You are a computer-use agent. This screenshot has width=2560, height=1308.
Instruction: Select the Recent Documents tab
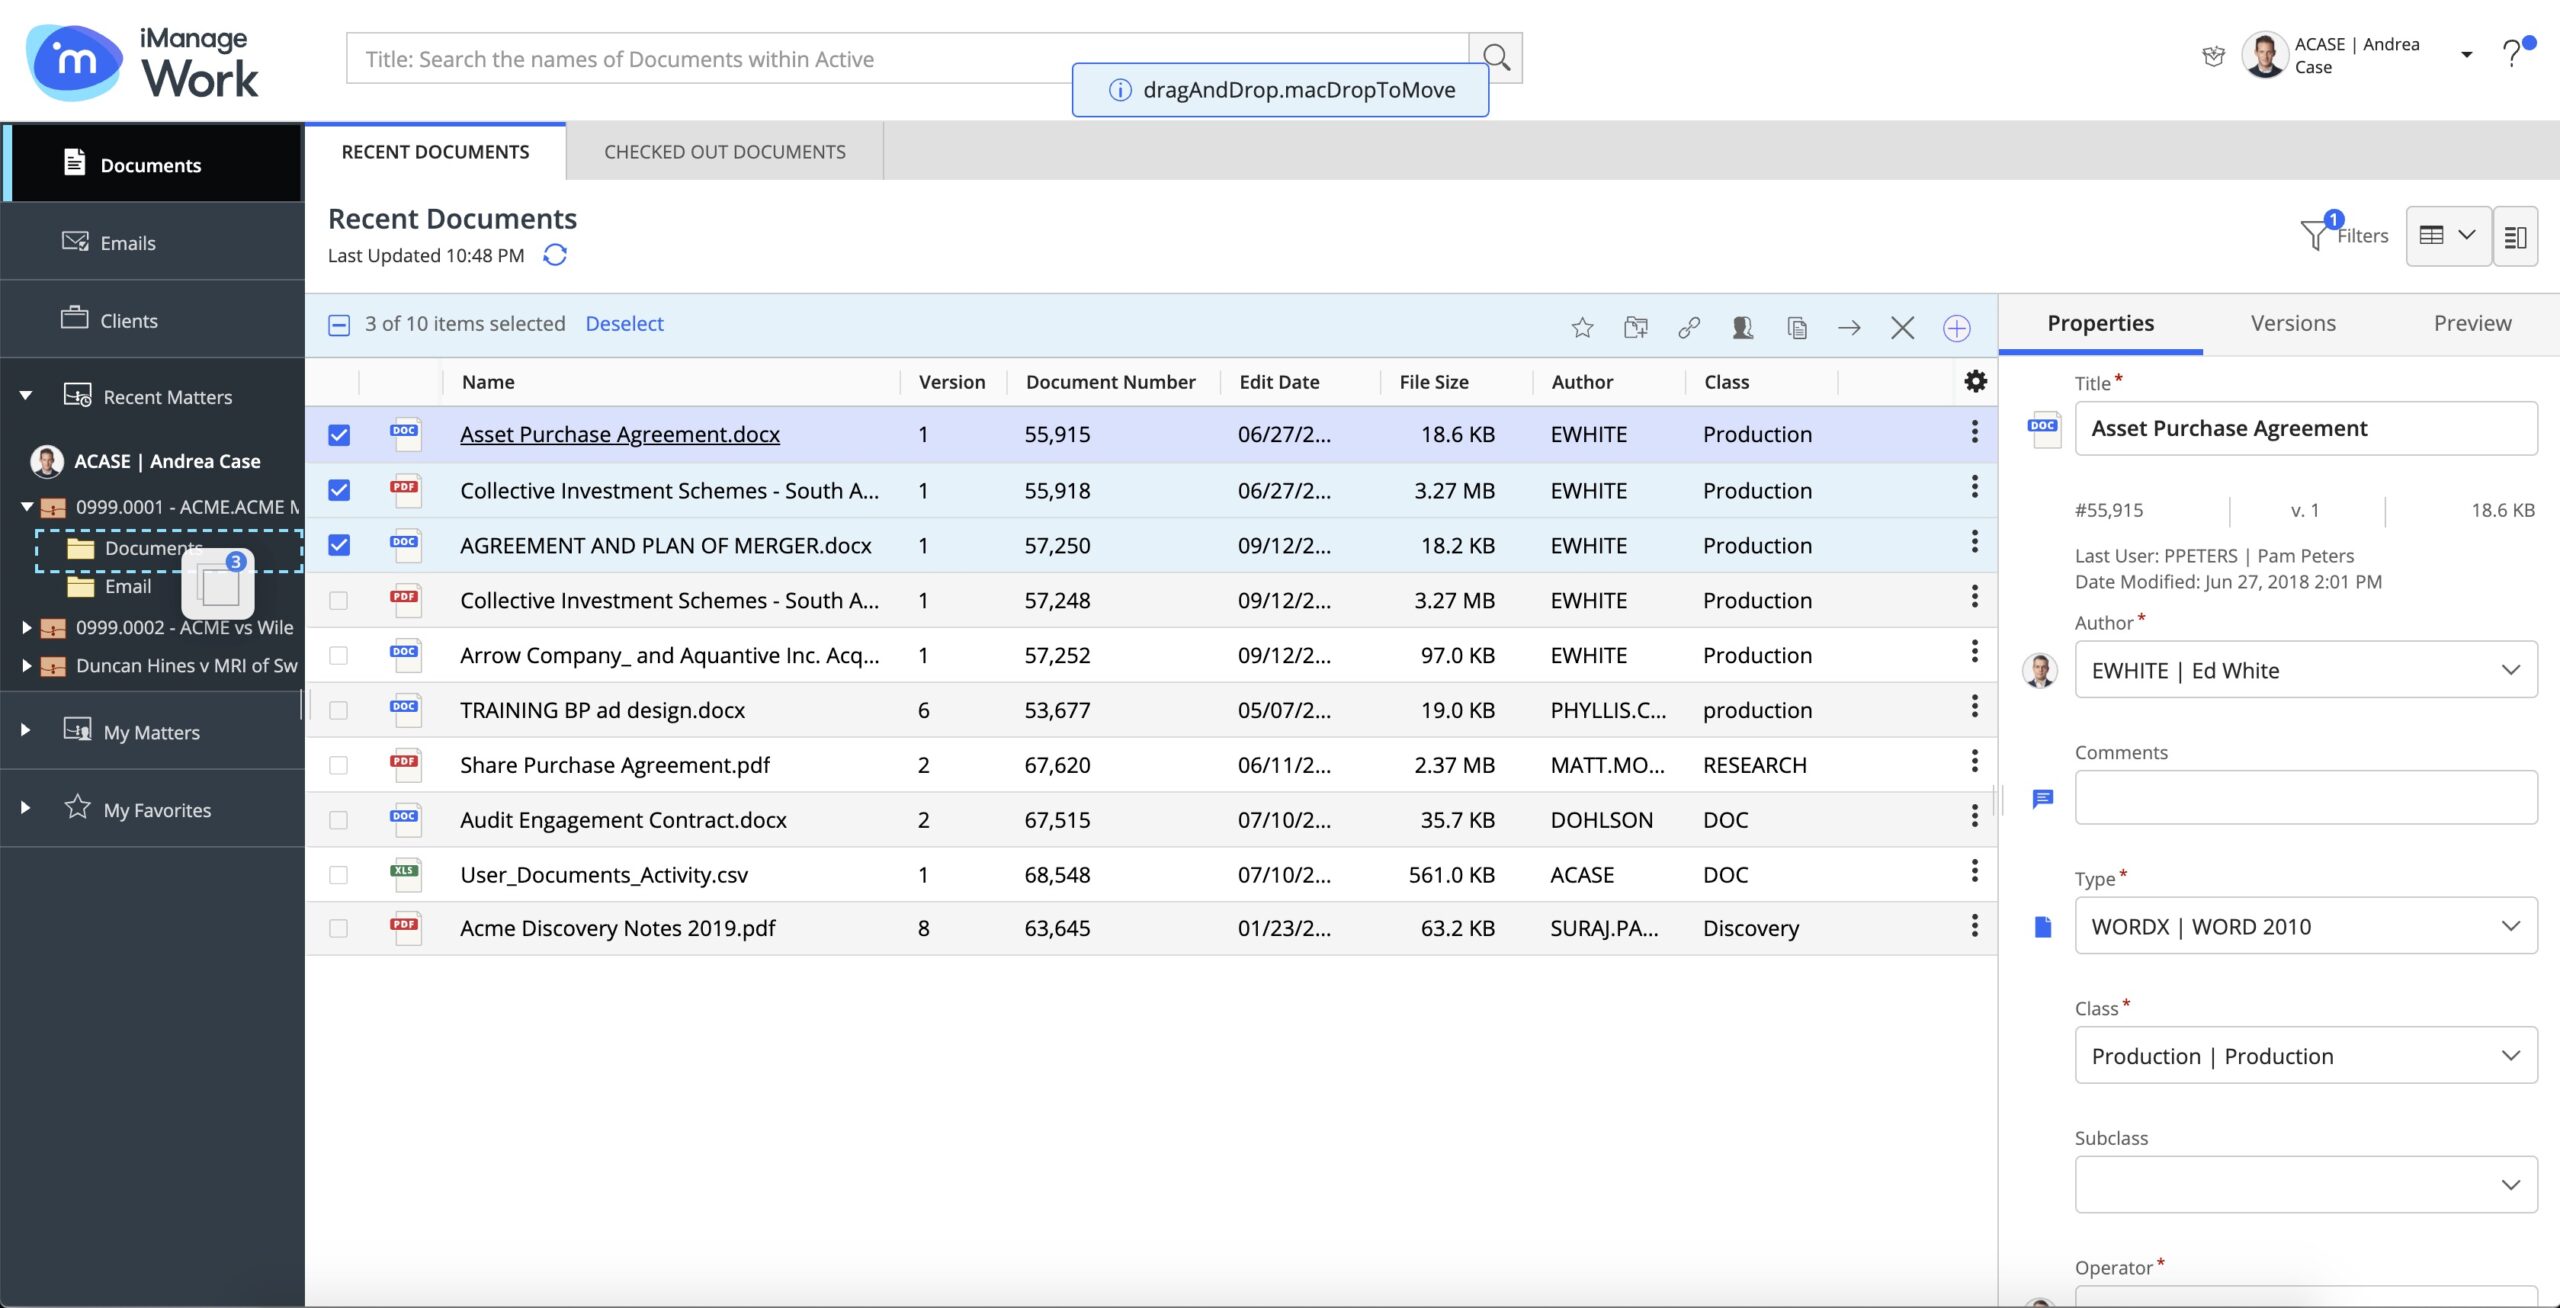tap(435, 152)
